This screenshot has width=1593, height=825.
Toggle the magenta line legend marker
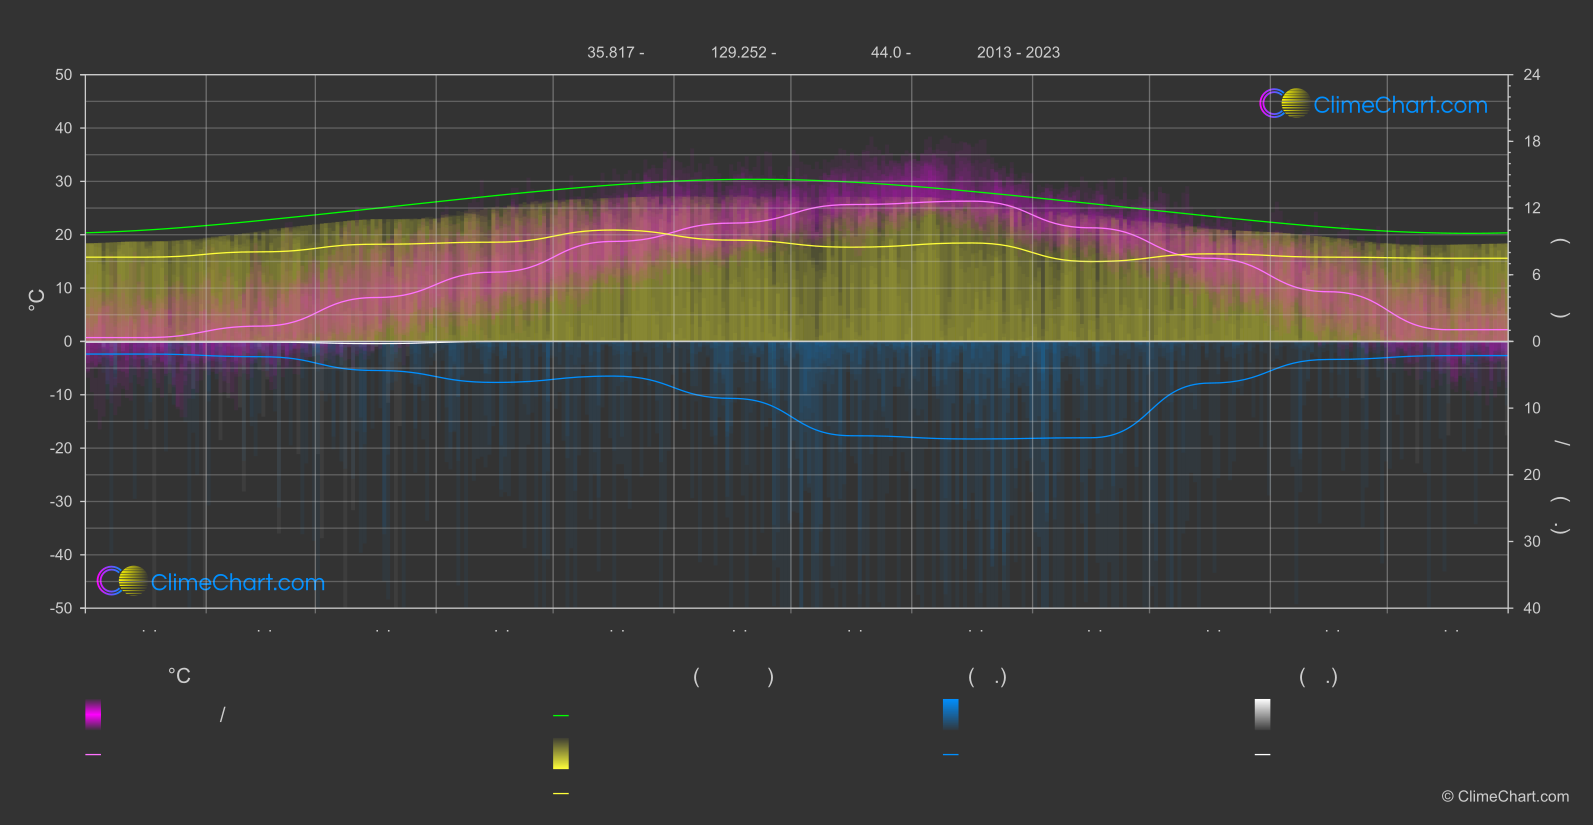(93, 755)
